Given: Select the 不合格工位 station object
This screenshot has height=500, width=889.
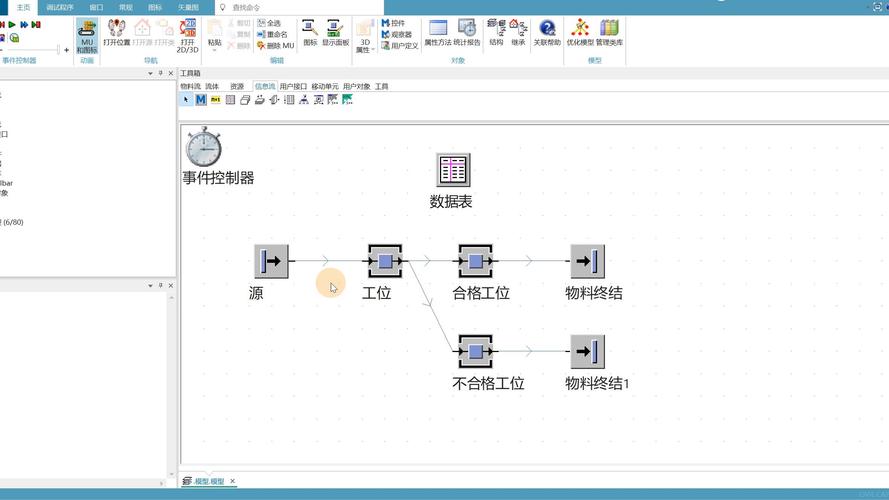Looking at the screenshot, I should pos(476,351).
